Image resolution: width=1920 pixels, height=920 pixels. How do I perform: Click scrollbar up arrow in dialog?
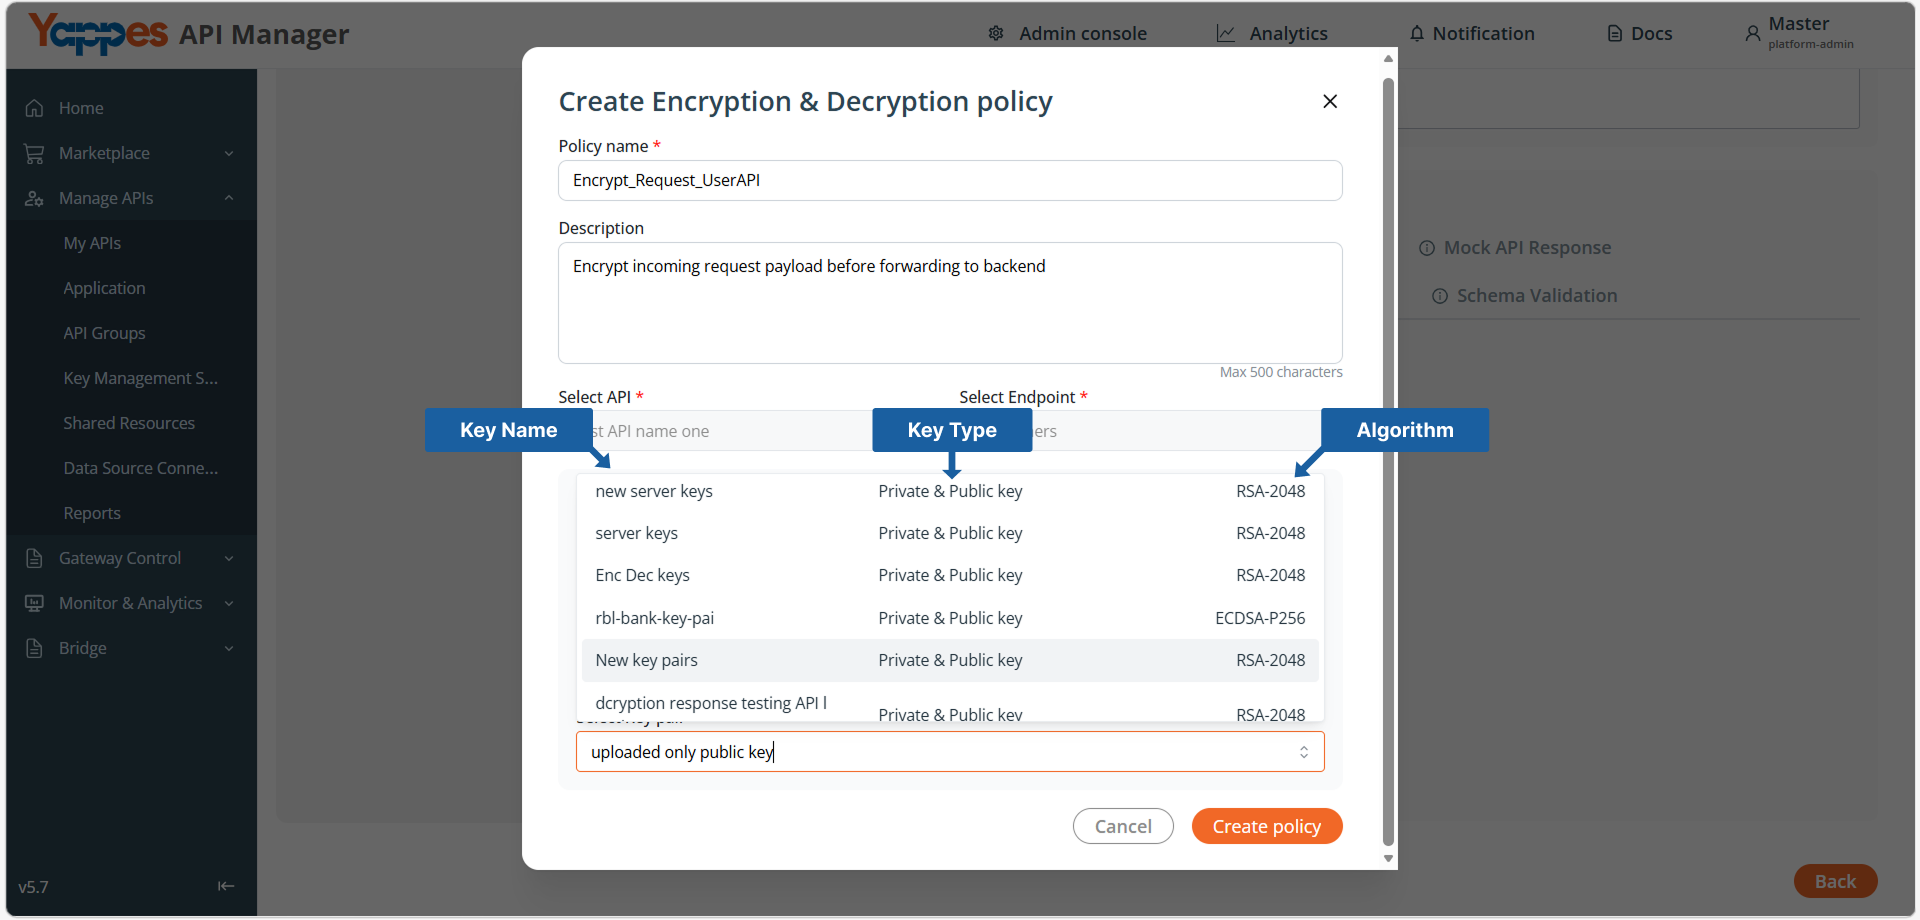click(1388, 59)
